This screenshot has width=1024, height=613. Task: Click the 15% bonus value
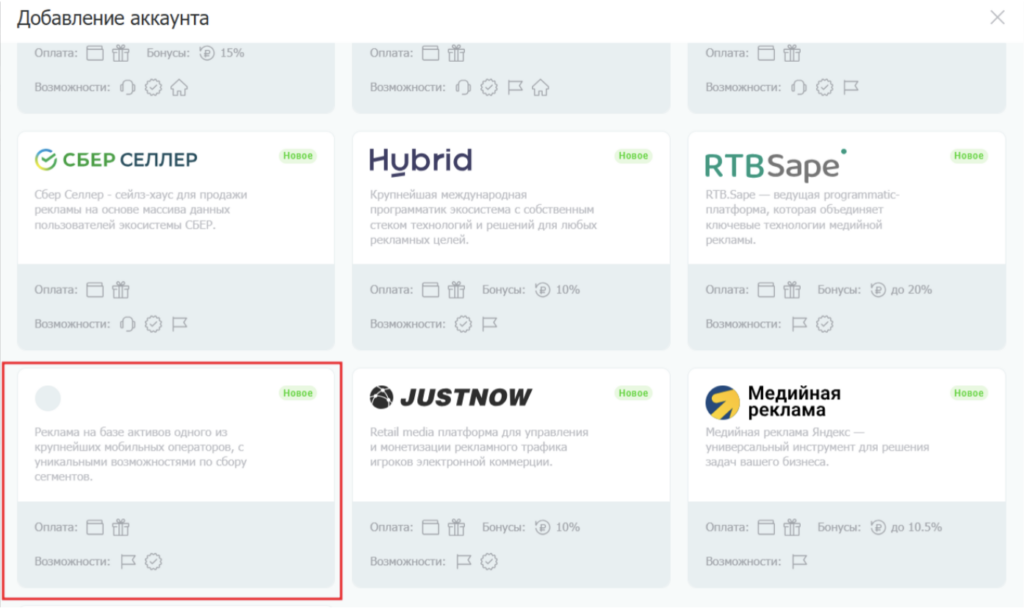click(x=232, y=53)
